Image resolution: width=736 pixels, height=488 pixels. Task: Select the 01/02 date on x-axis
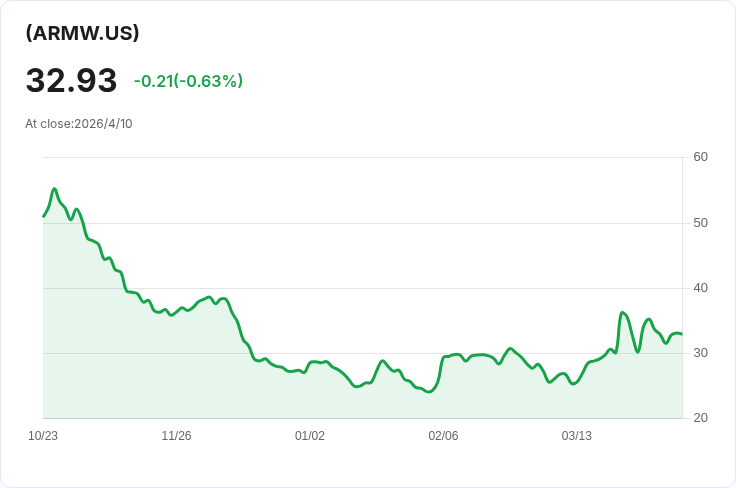pos(310,436)
